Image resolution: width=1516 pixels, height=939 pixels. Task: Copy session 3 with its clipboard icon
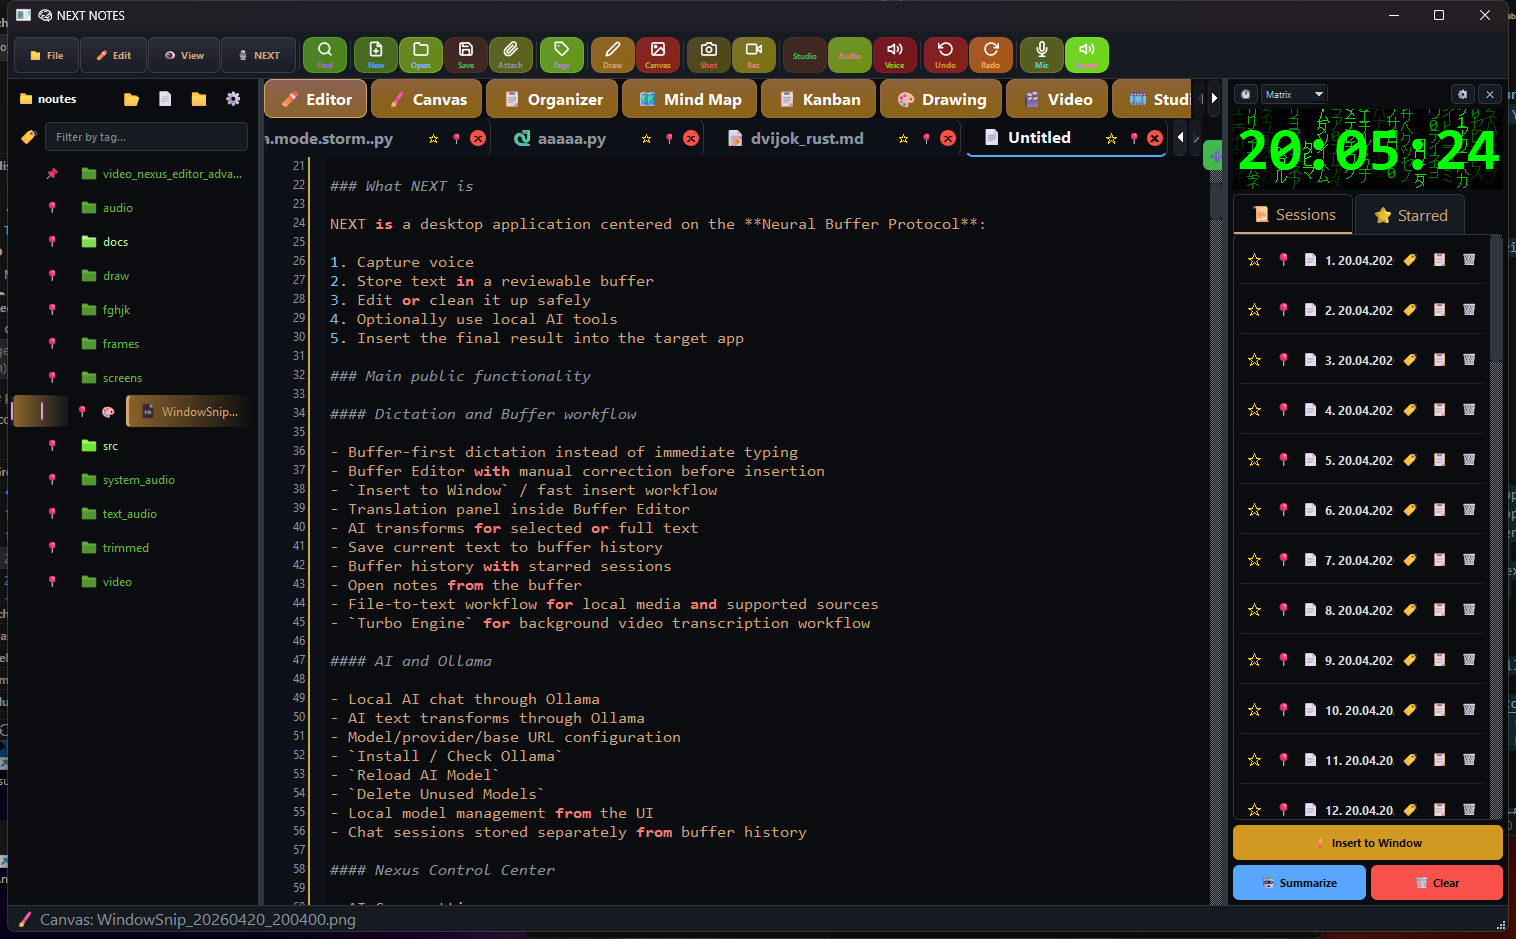(x=1439, y=360)
